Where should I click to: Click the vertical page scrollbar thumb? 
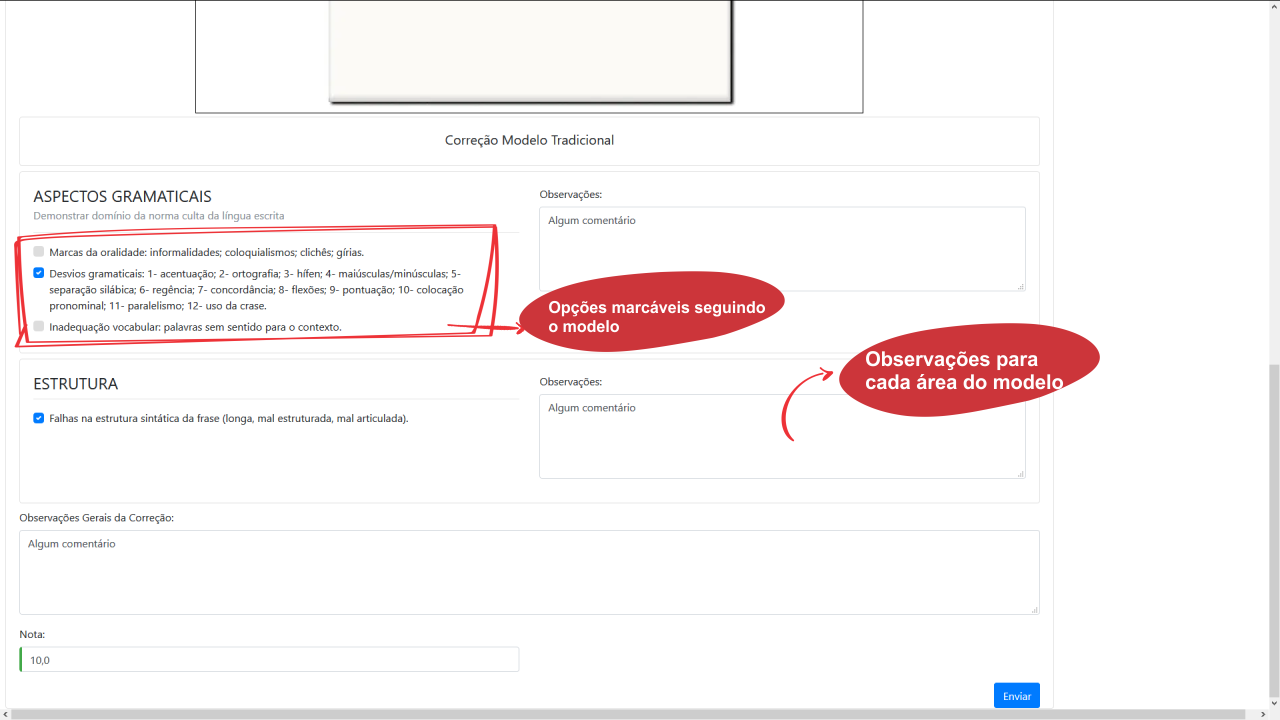pos(1273,530)
